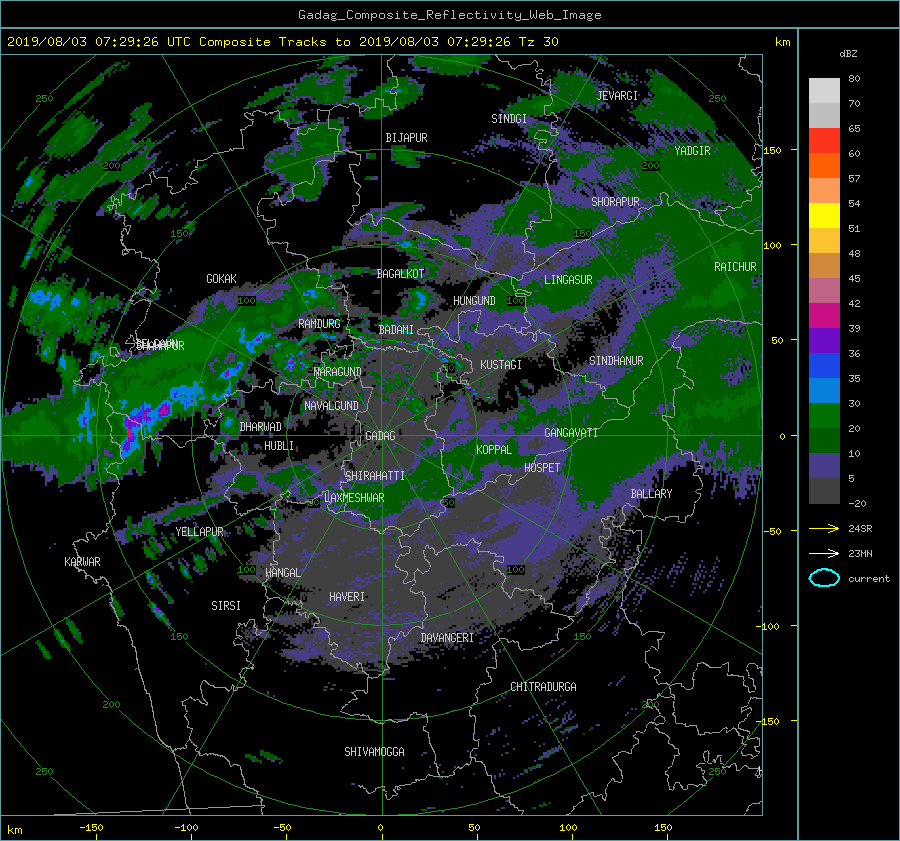The height and width of the screenshot is (841, 900).
Task: Click the LINGASUR city label
Action: 568,280
